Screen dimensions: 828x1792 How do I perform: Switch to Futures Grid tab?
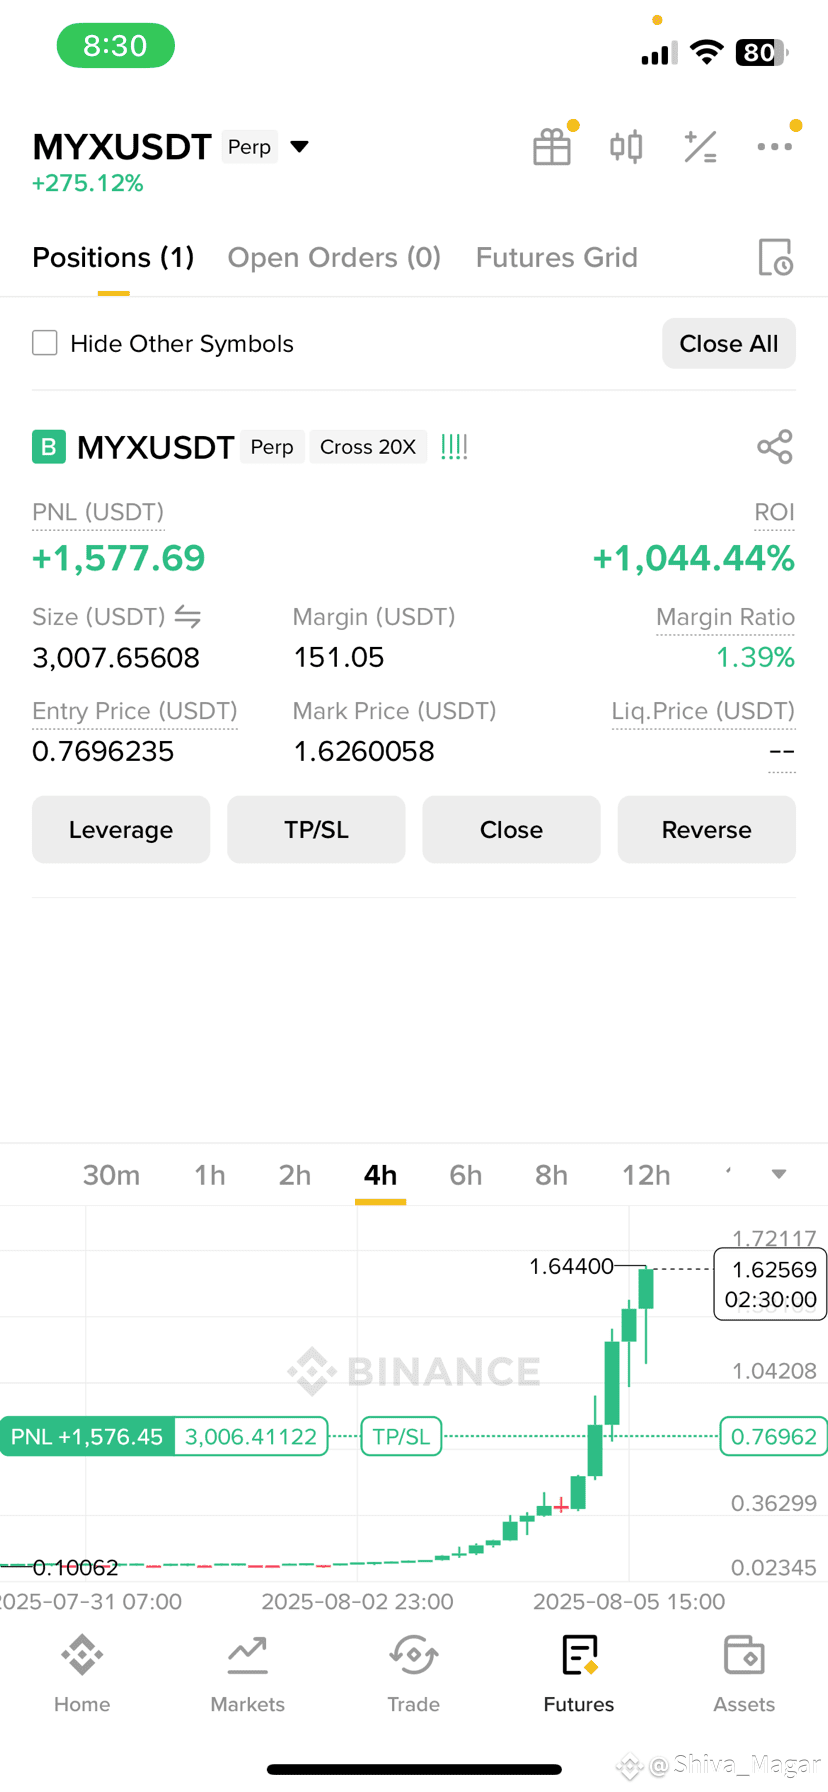click(x=557, y=257)
